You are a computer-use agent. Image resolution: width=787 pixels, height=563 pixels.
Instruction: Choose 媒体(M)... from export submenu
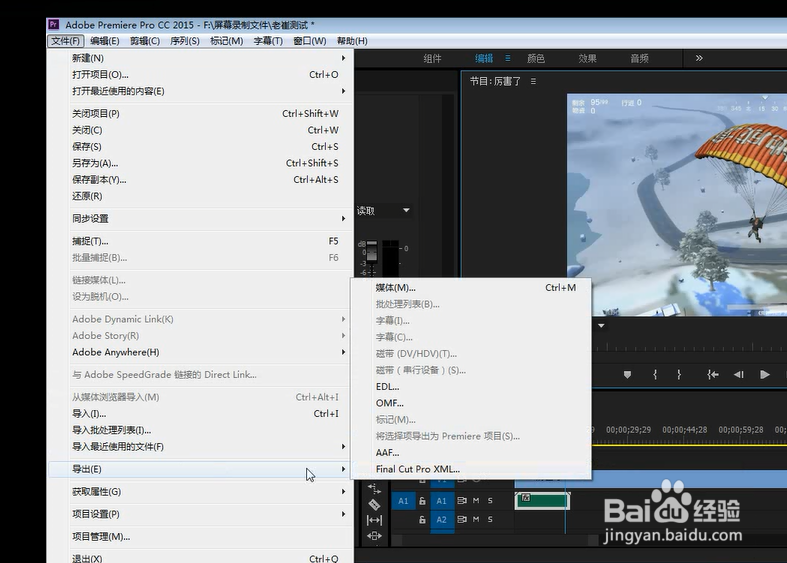(x=472, y=288)
